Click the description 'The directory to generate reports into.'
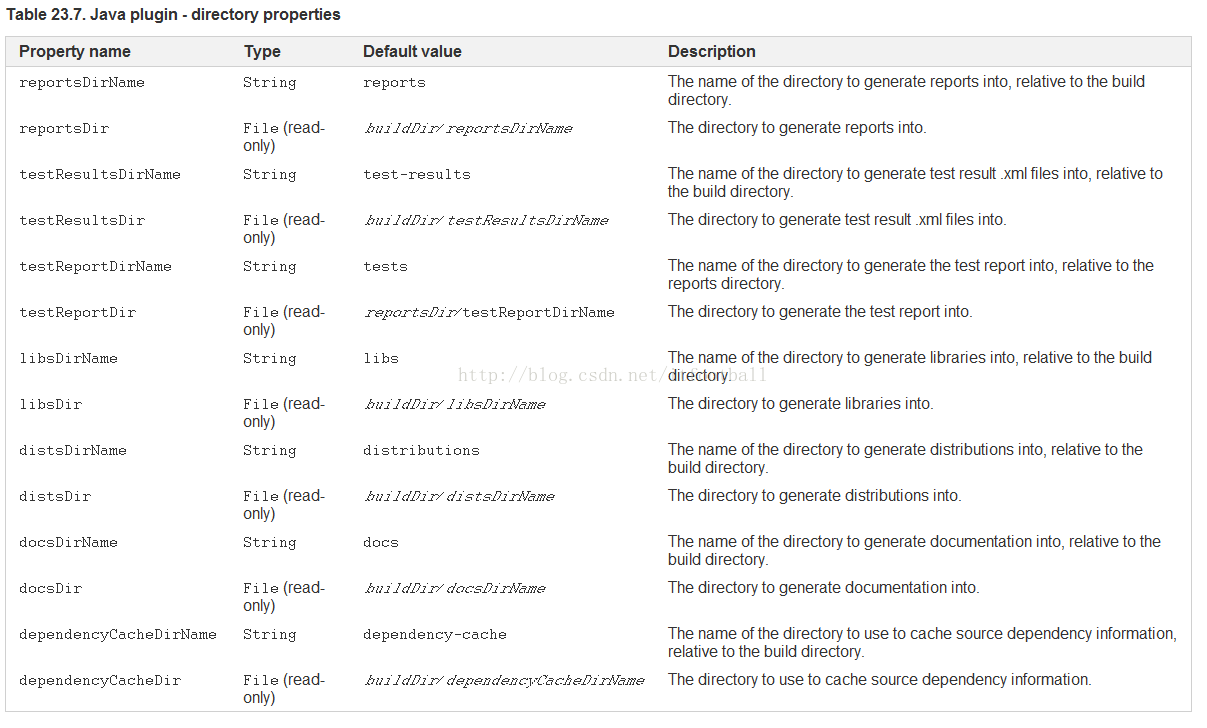Viewport: 1207px width, 728px height. click(x=797, y=128)
